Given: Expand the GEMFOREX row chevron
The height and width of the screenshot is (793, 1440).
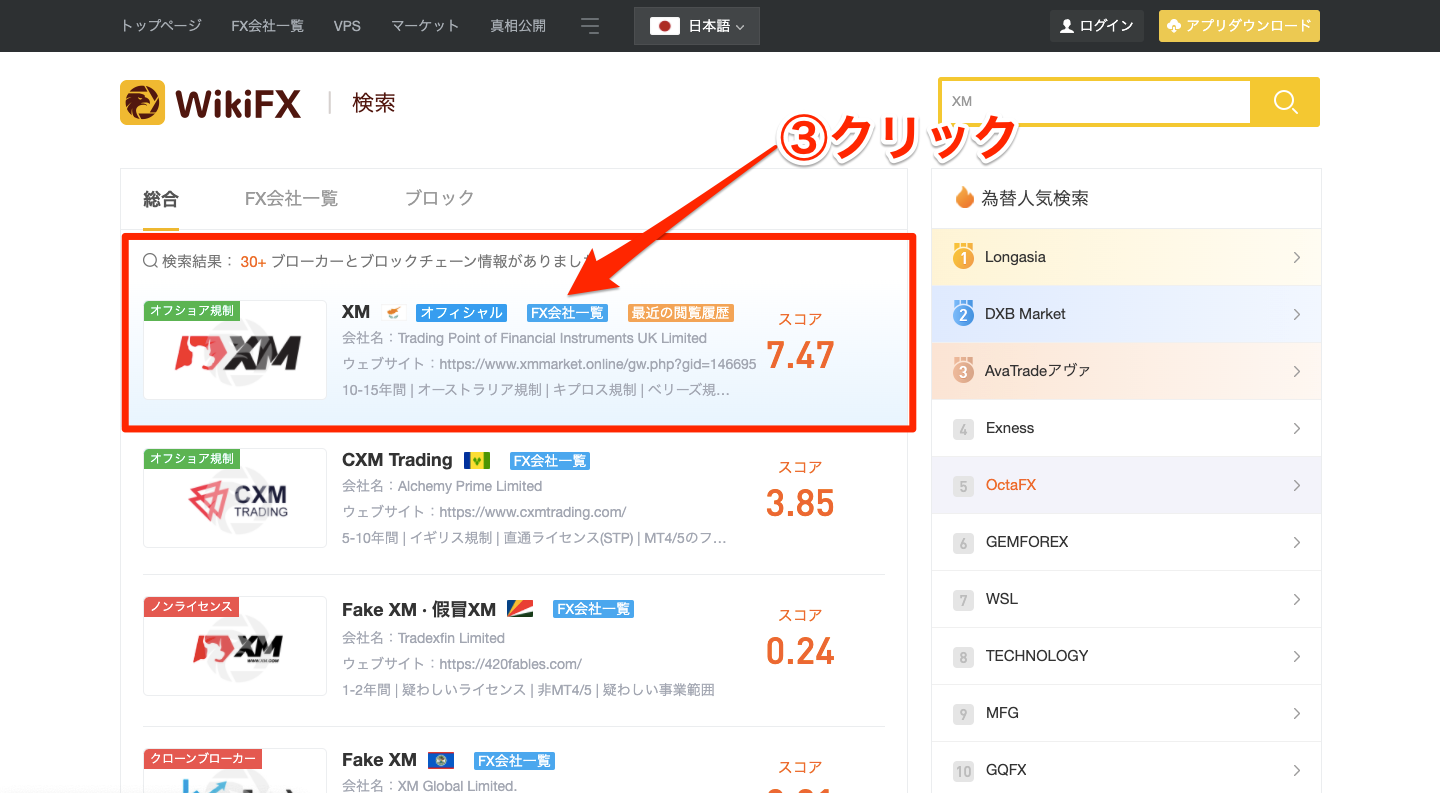Looking at the screenshot, I should click(1297, 542).
